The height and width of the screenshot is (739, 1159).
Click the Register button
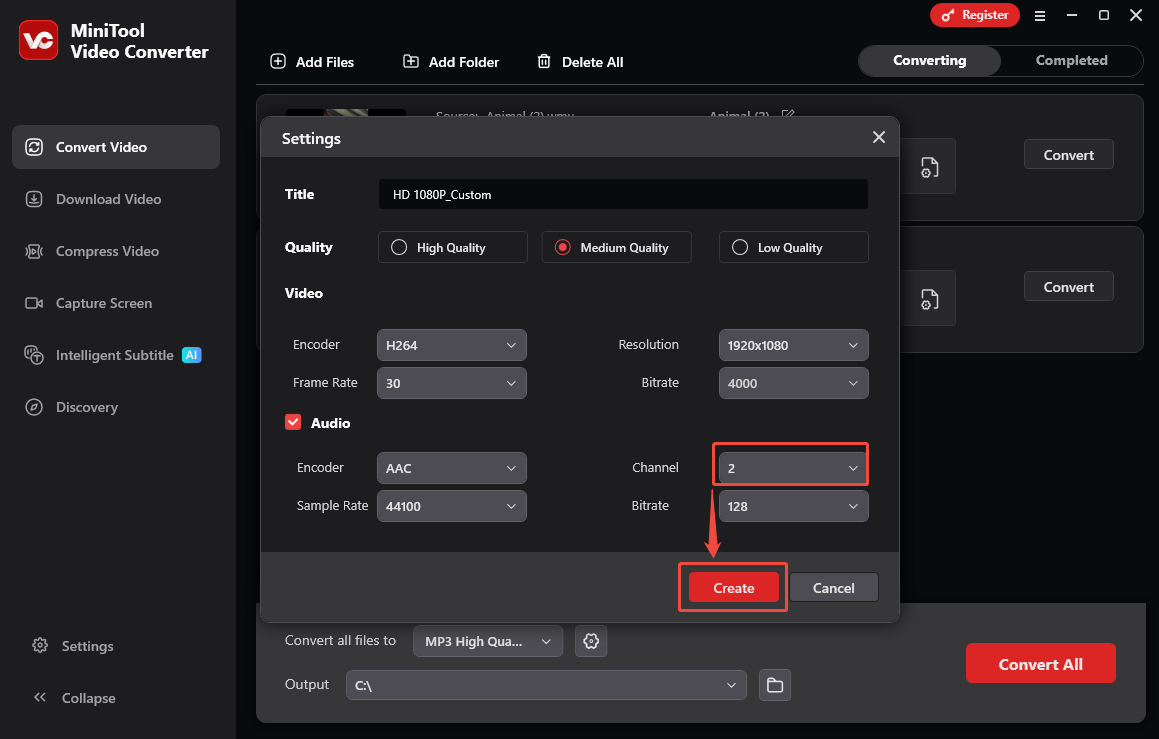[974, 15]
